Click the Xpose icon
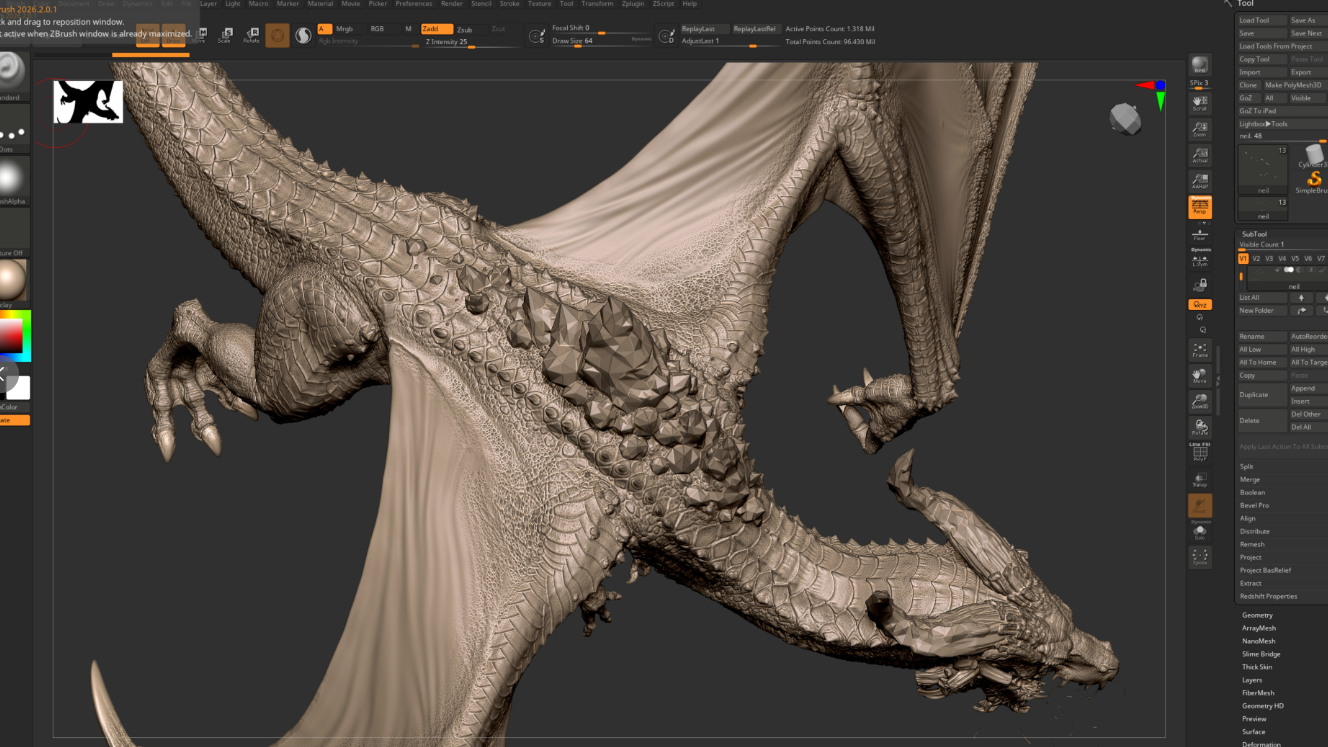 (1200, 558)
